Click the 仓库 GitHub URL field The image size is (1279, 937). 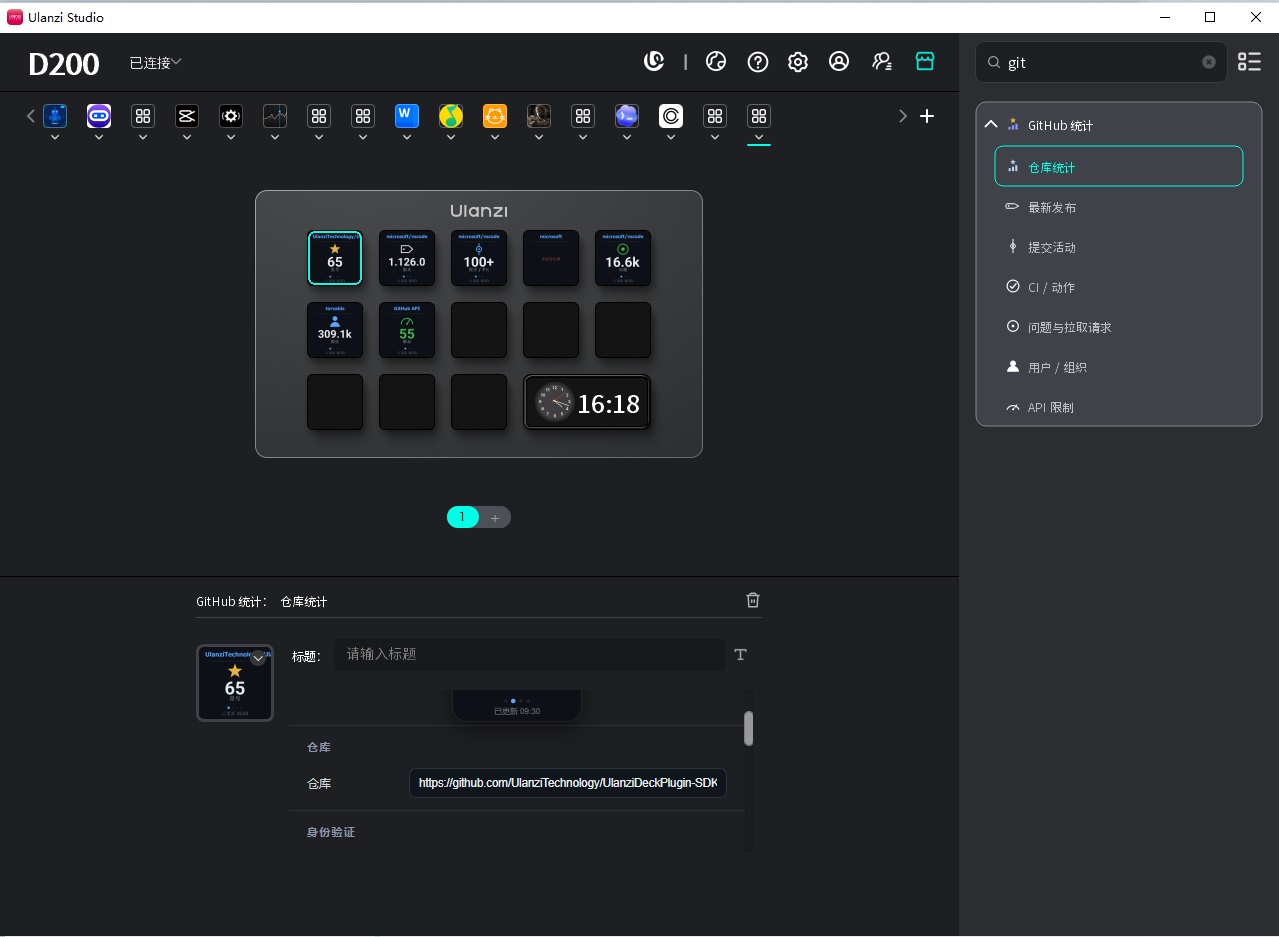click(568, 783)
